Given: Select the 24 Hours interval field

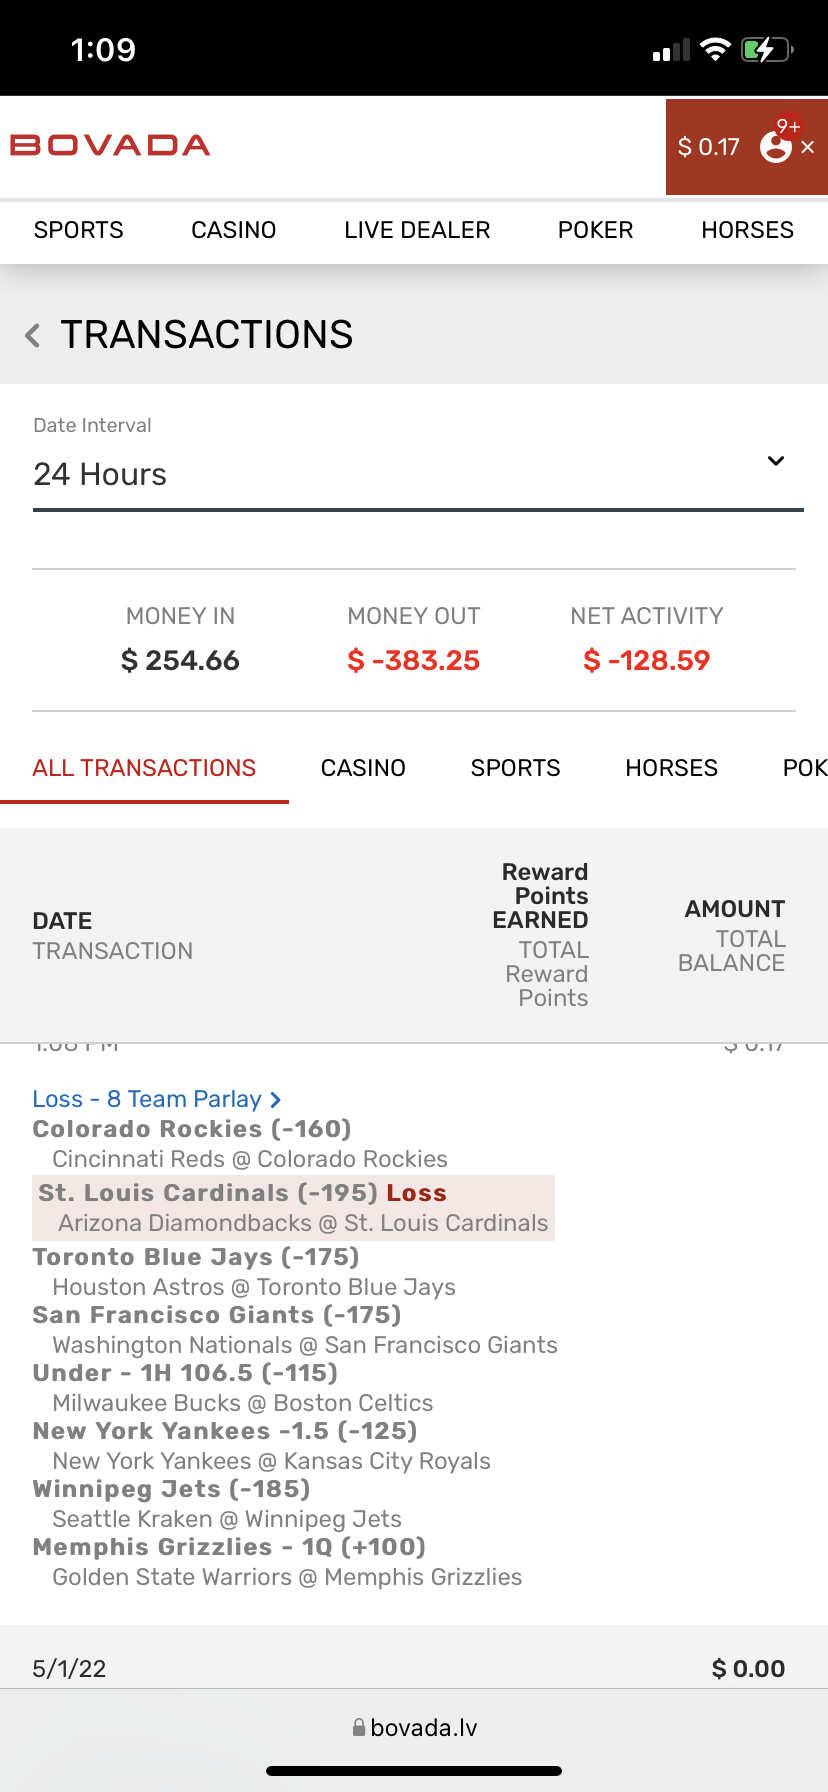Looking at the screenshot, I should click(400, 474).
